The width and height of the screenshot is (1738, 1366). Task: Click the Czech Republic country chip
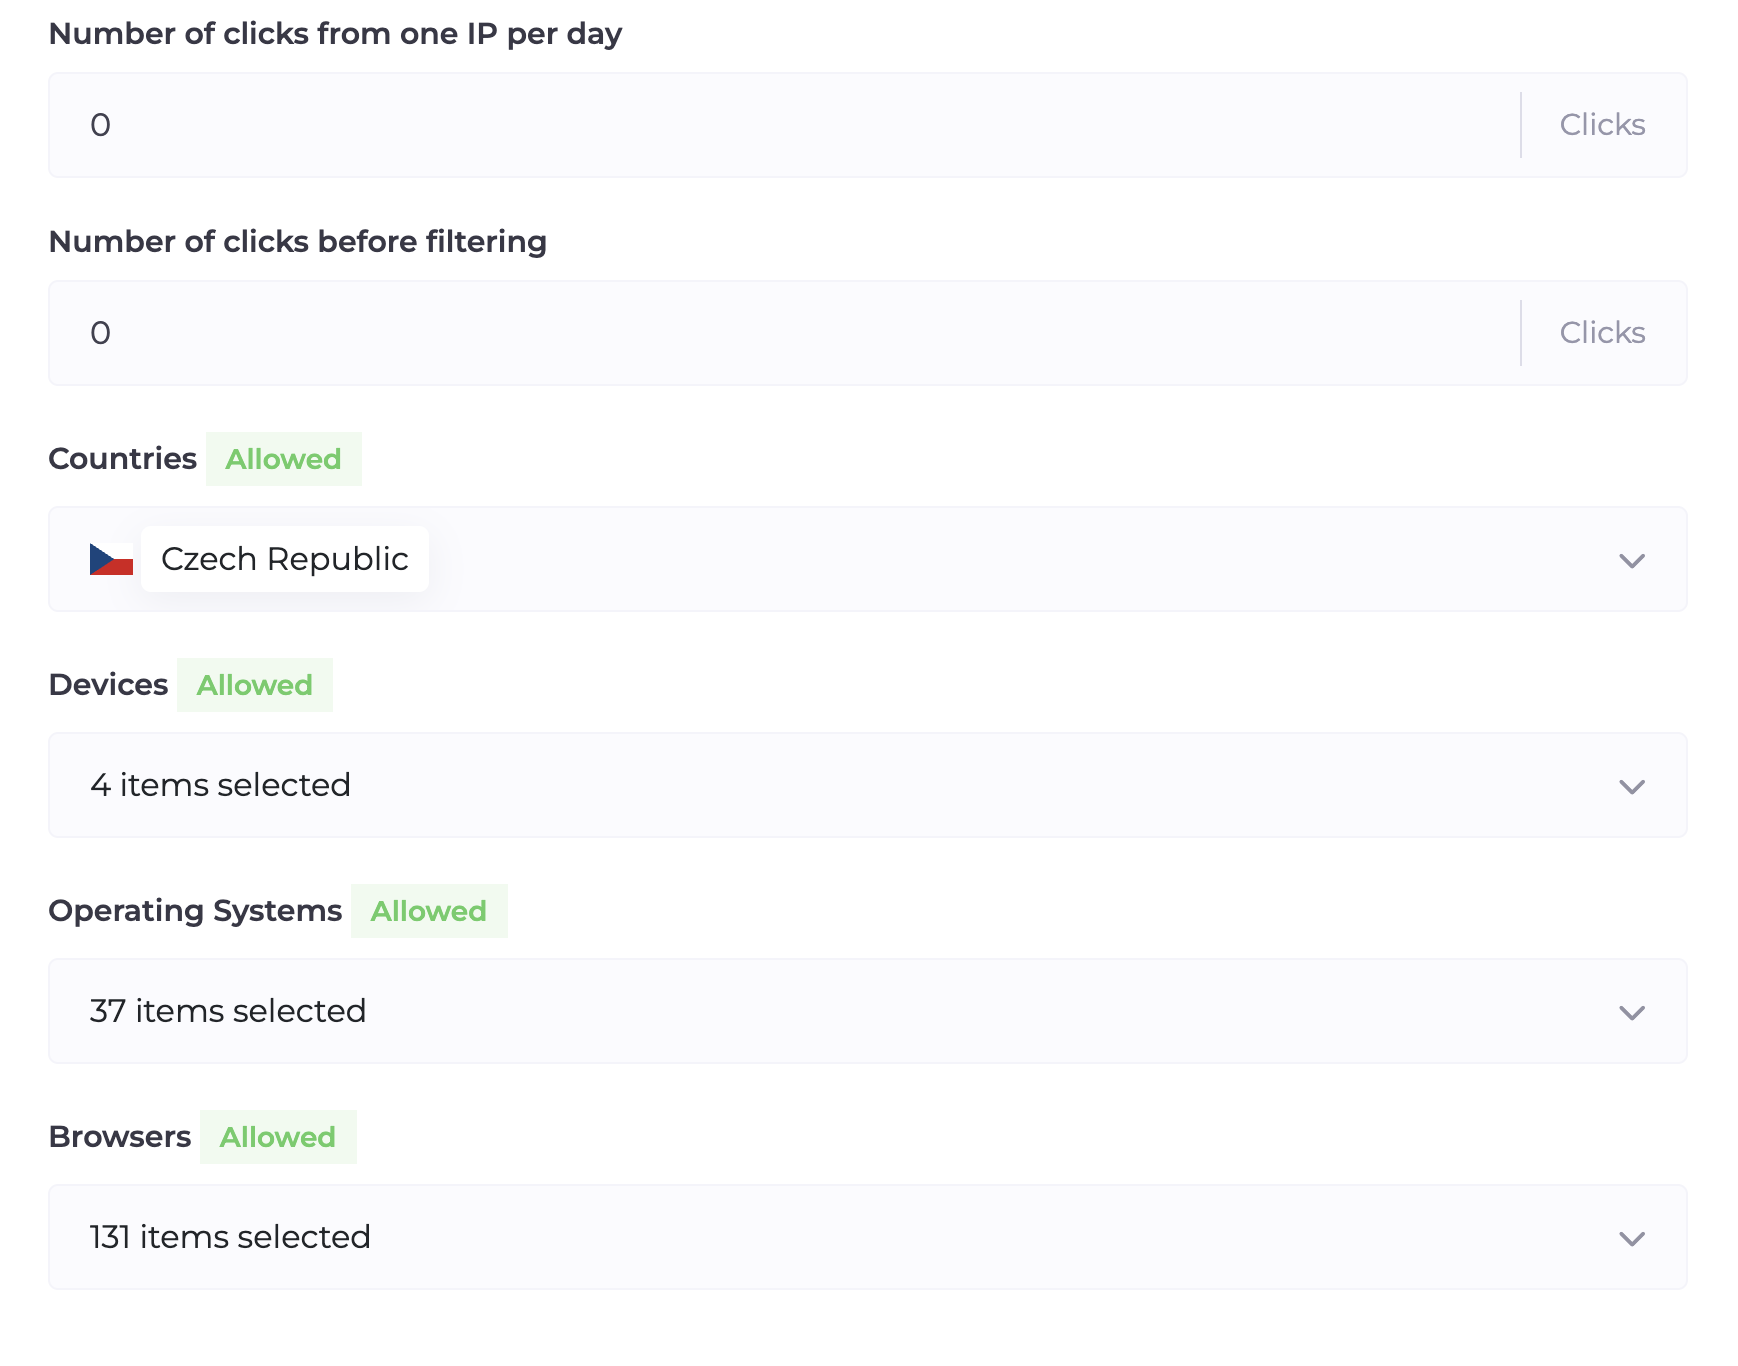[285, 559]
